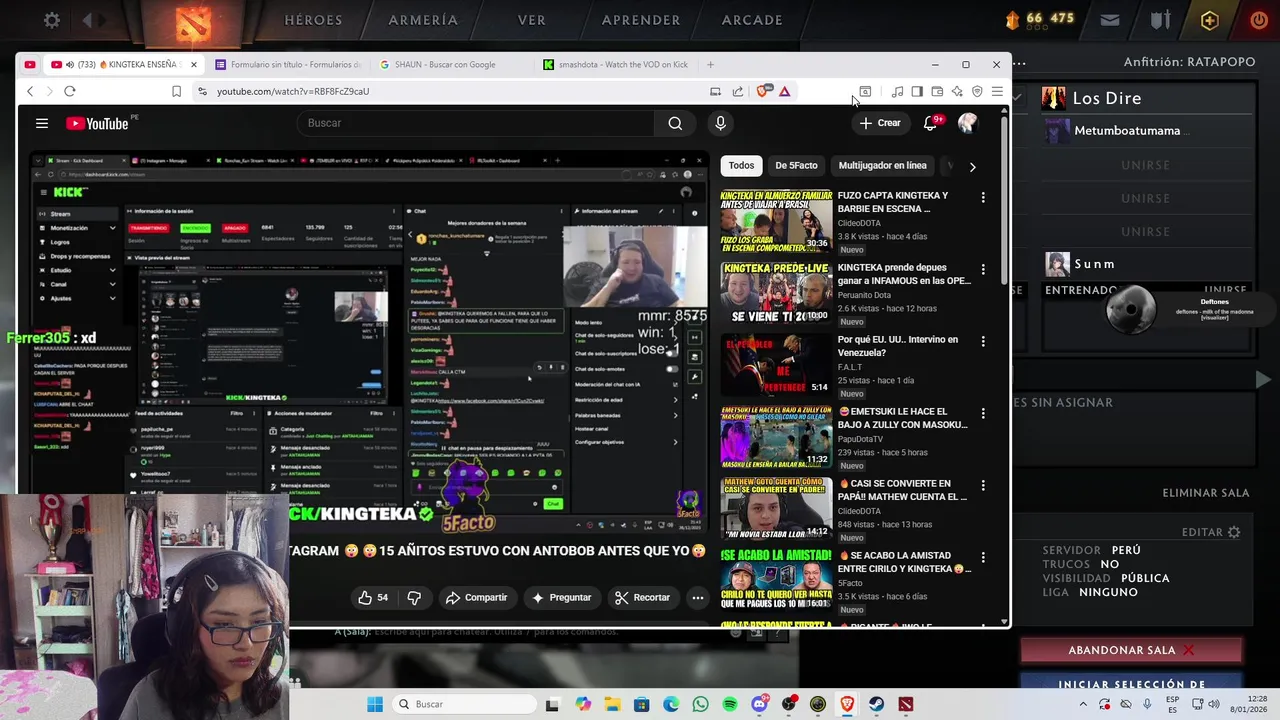Image resolution: width=1280 pixels, height=720 pixels.
Task: Open options for EMETSUKI LE HACE video
Action: [x=983, y=413]
